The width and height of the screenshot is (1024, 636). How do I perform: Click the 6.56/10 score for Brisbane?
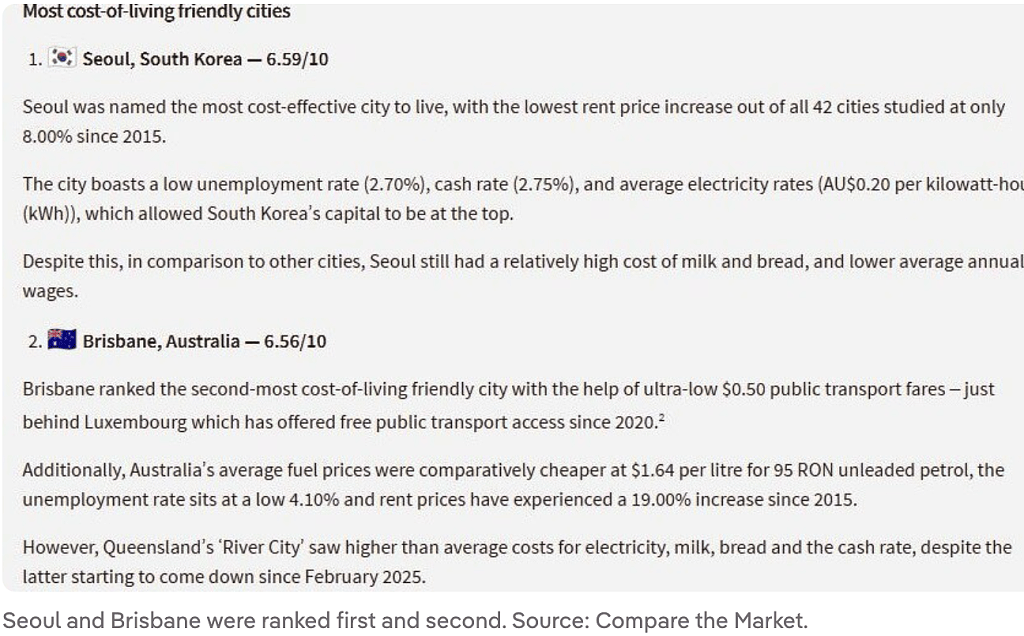pos(295,341)
